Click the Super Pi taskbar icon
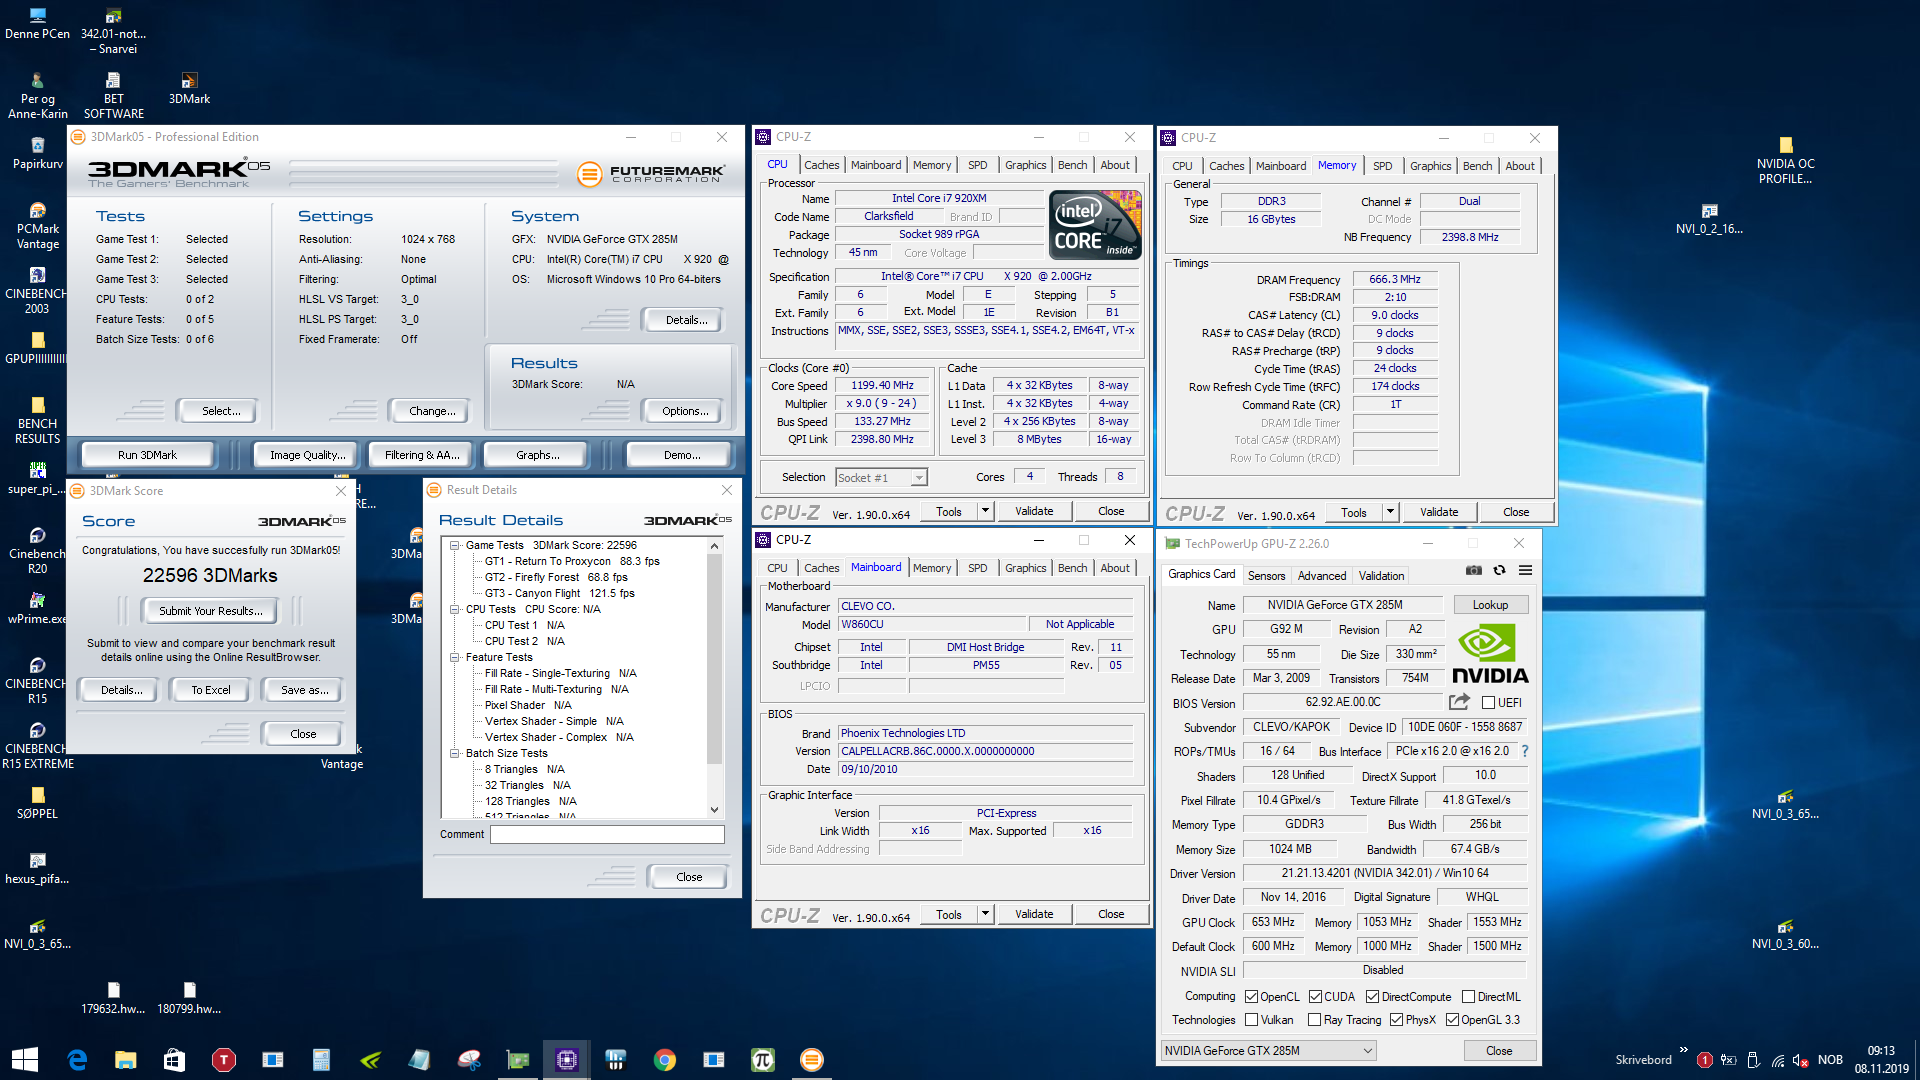This screenshot has height=1080, width=1920. [762, 1059]
